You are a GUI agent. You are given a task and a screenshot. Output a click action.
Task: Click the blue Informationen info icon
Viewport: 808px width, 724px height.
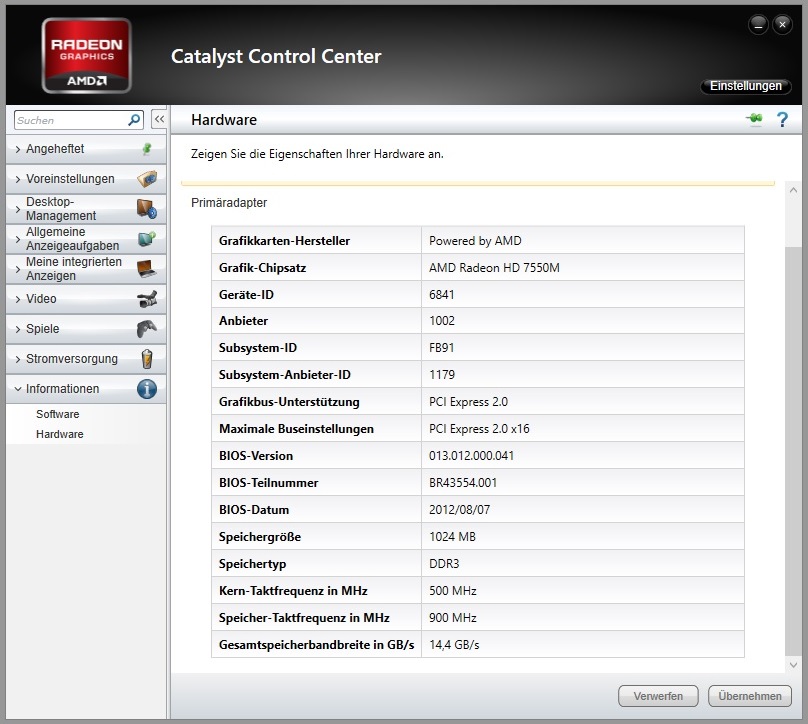coord(147,389)
